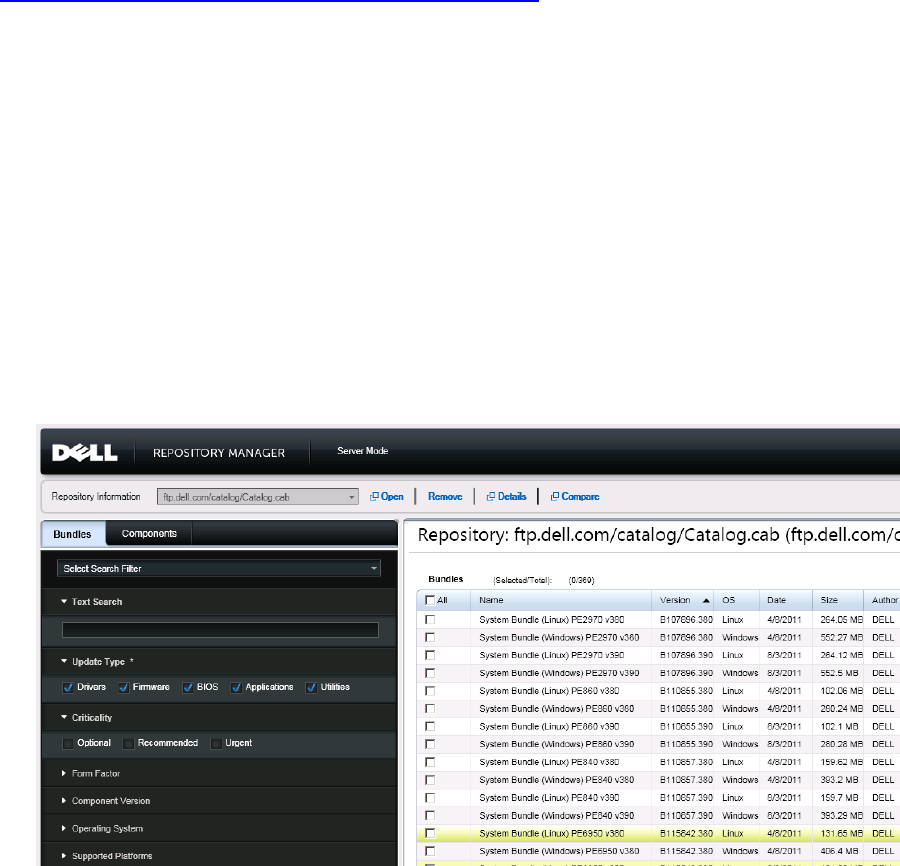Click size value 552.27 MB
This screenshot has width=900, height=866.
[x=841, y=638]
